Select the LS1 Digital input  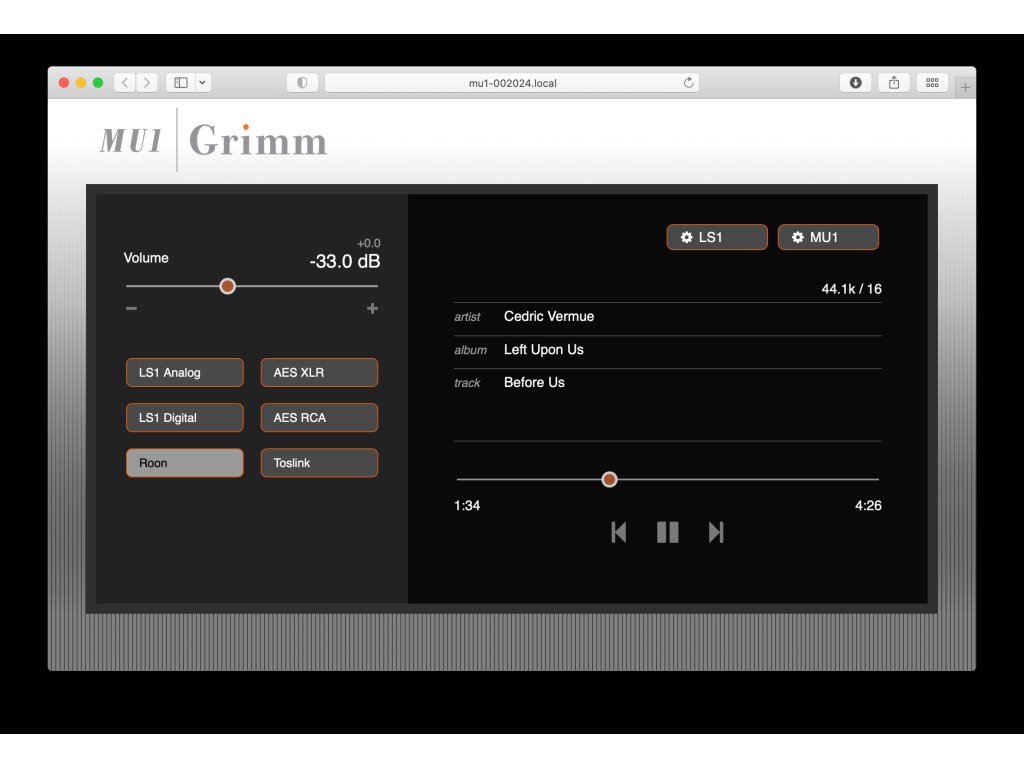[x=185, y=417]
